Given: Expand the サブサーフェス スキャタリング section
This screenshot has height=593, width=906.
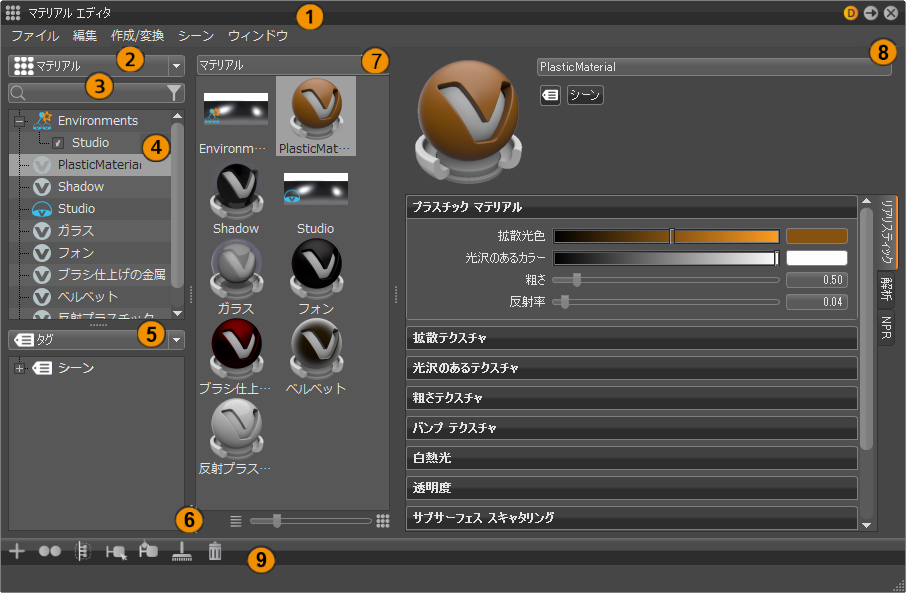Looking at the screenshot, I should coord(631,518).
